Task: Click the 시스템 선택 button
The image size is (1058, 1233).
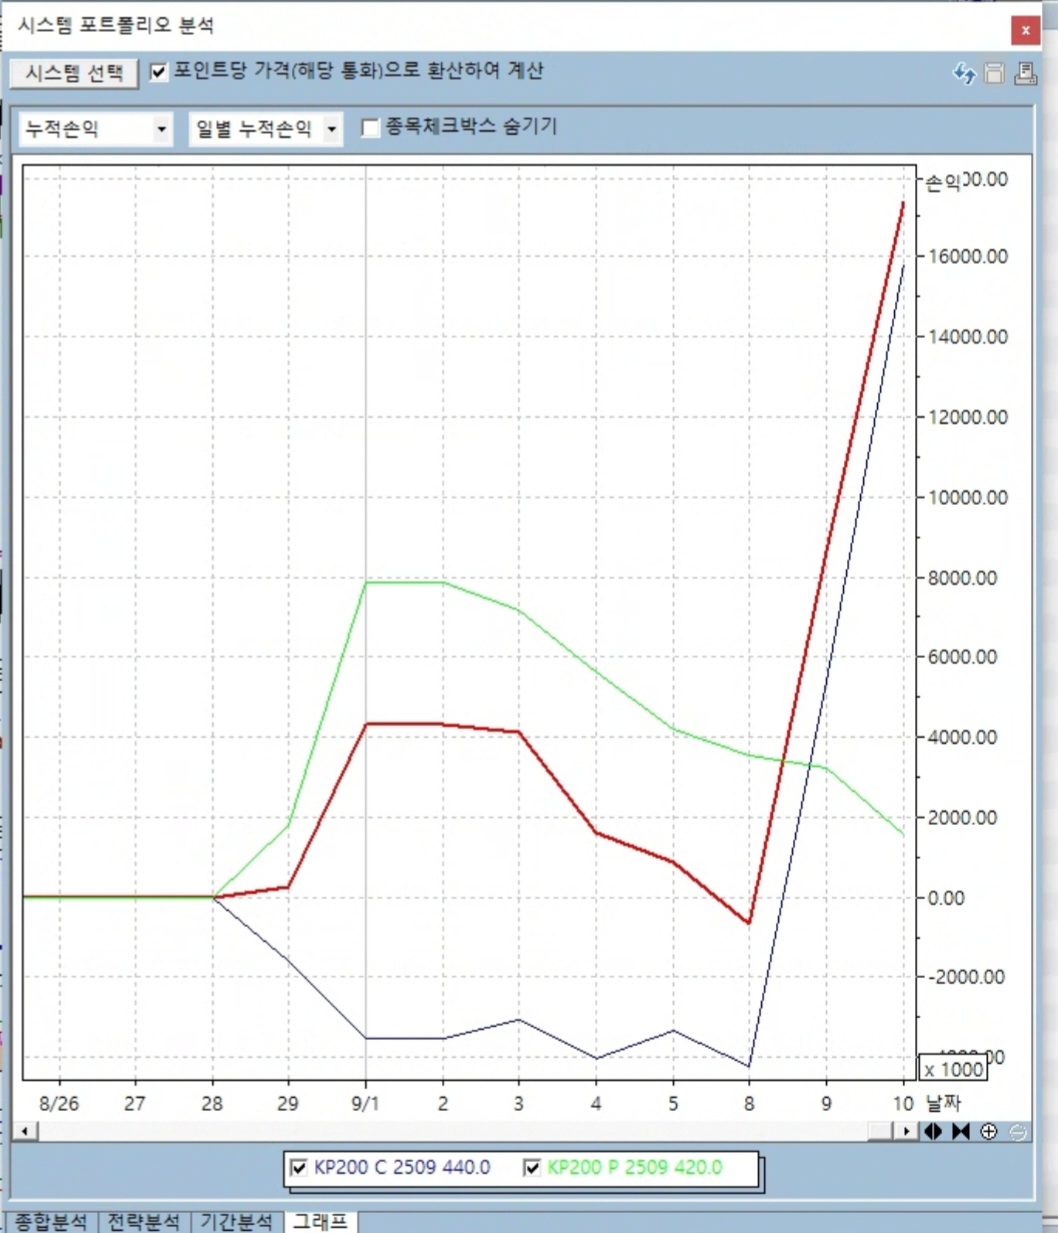Action: pos(74,72)
